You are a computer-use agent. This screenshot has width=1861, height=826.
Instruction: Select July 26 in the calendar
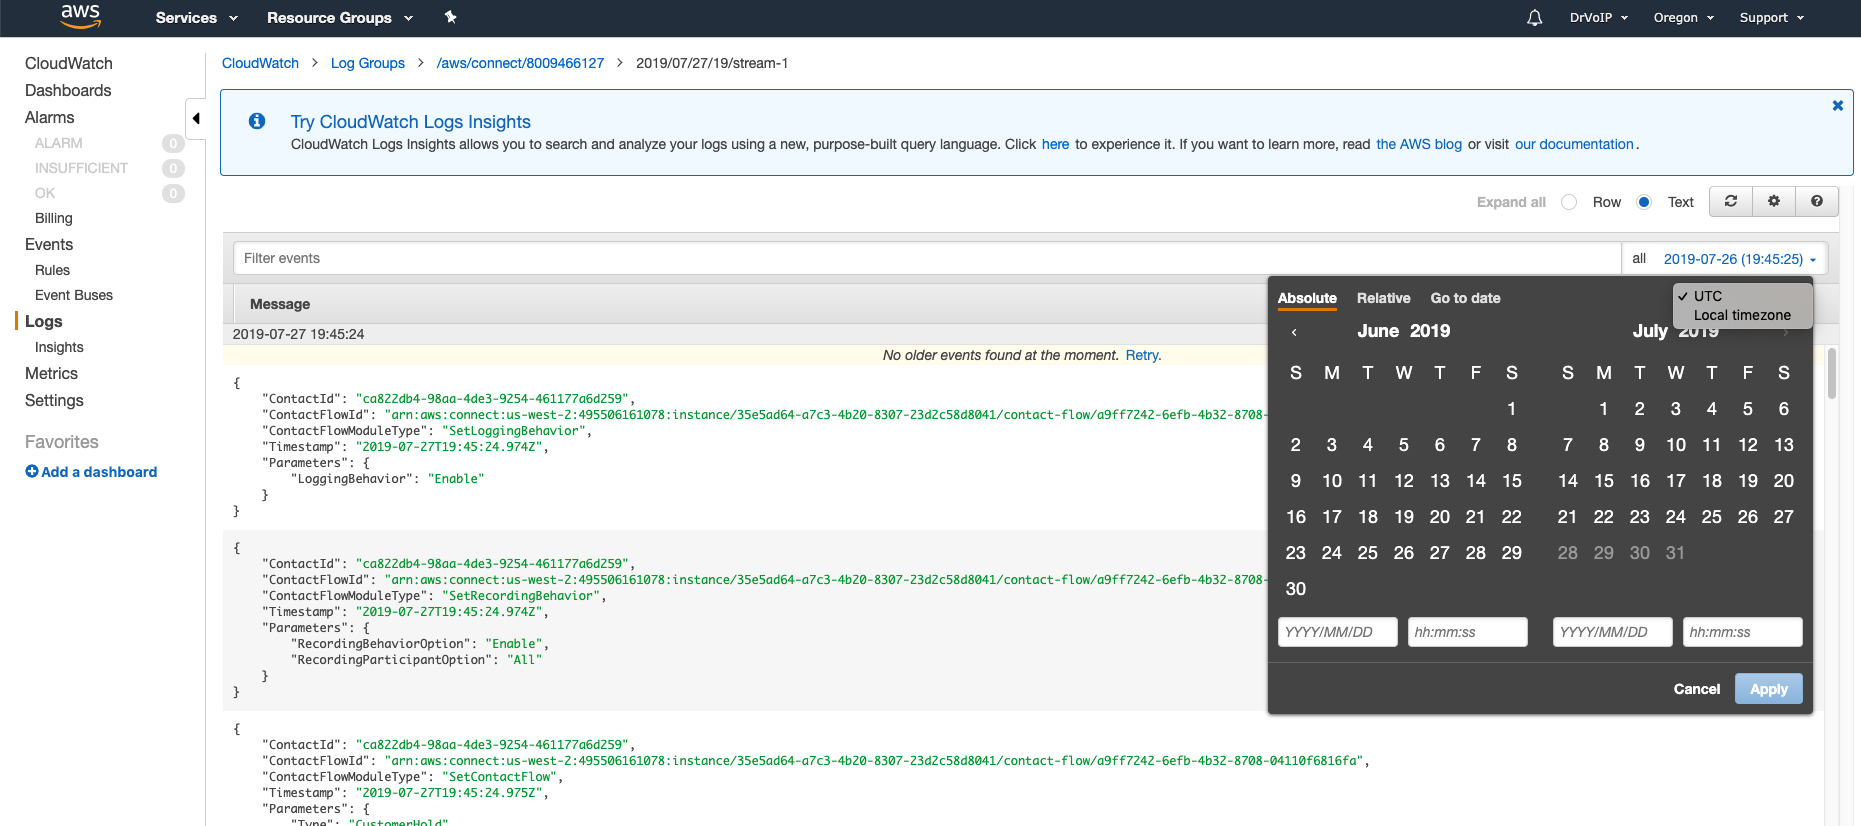pyautogui.click(x=1747, y=517)
